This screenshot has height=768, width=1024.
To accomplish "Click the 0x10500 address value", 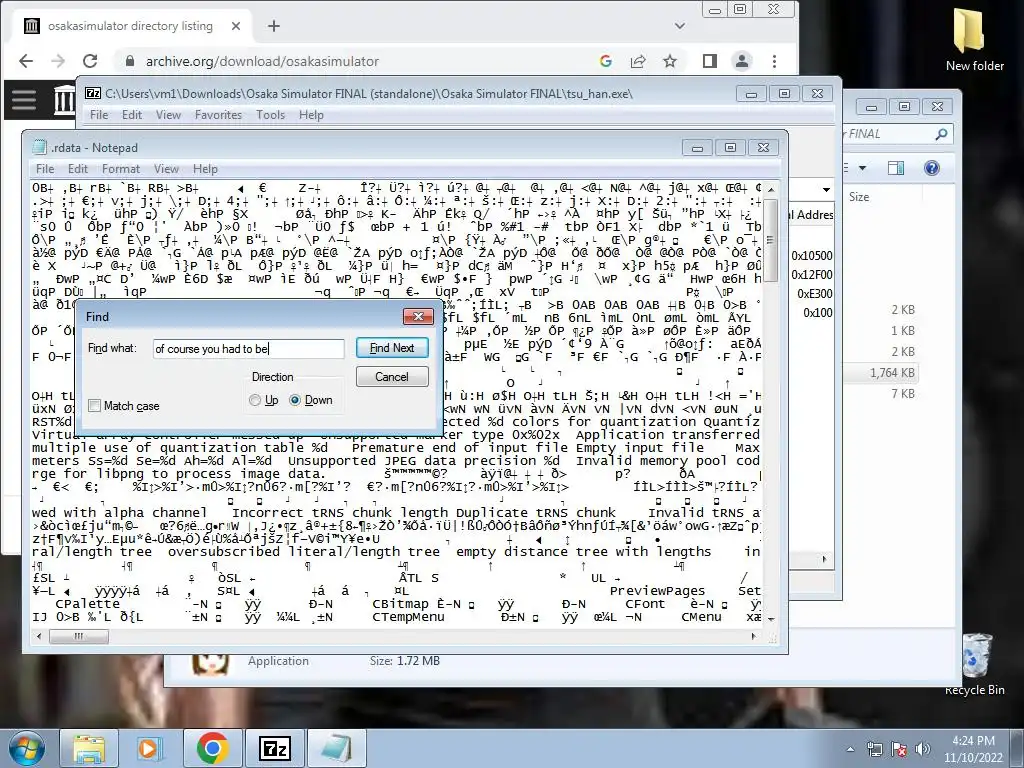I will (x=812, y=256).
